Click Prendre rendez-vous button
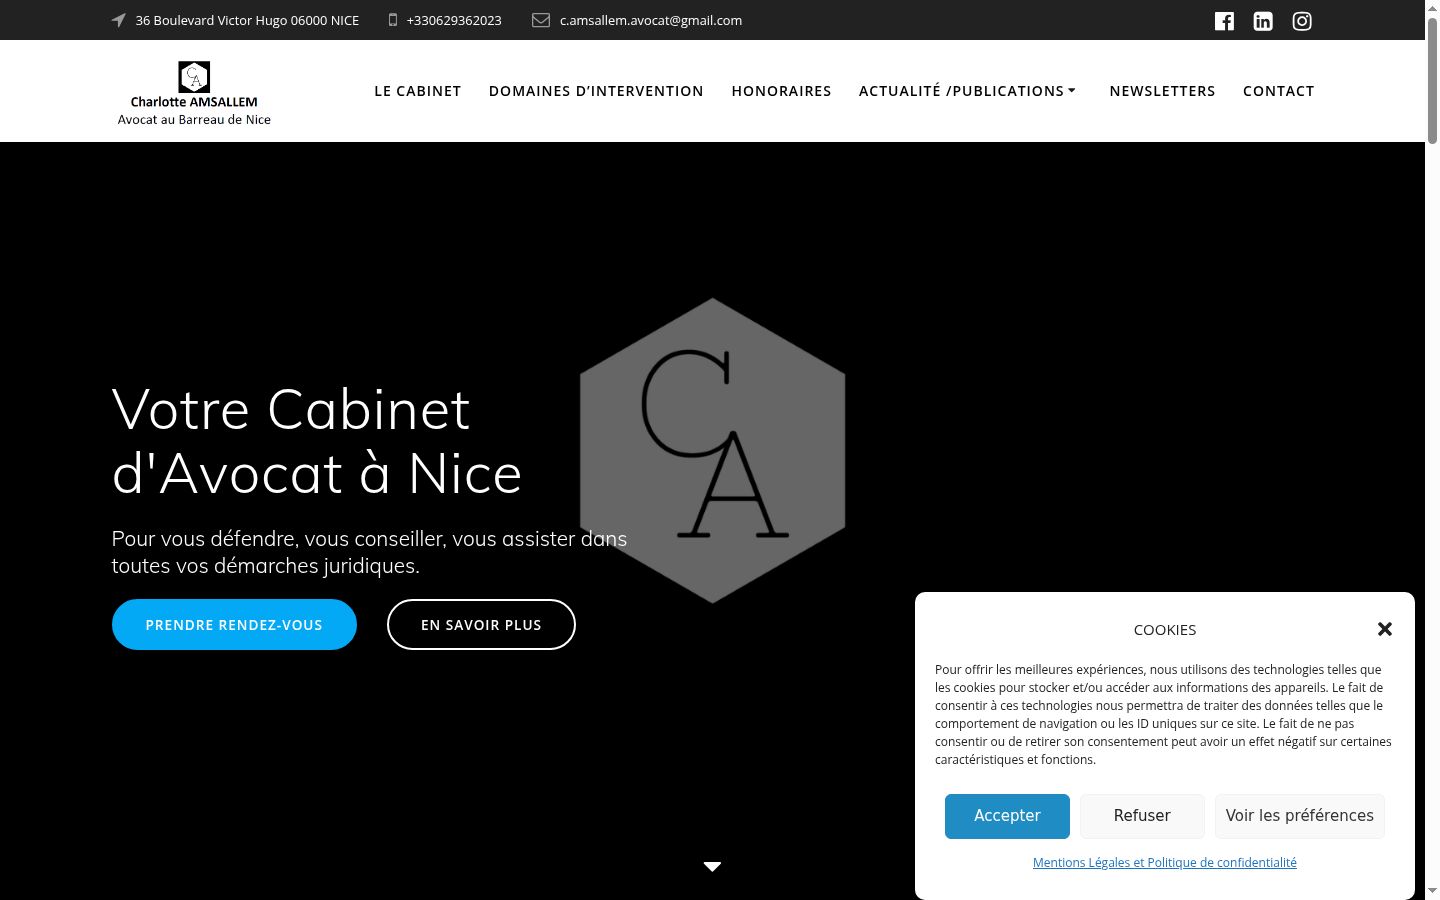The width and height of the screenshot is (1440, 900). pyautogui.click(x=234, y=625)
